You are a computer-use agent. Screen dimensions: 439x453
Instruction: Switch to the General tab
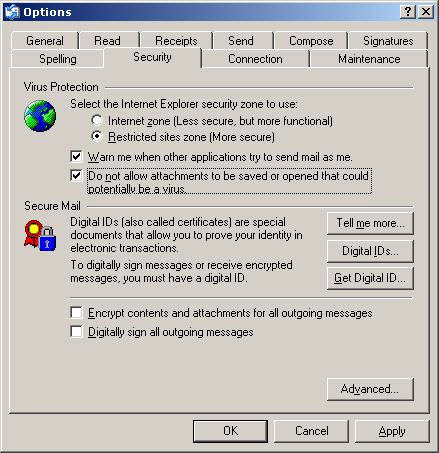(45, 41)
